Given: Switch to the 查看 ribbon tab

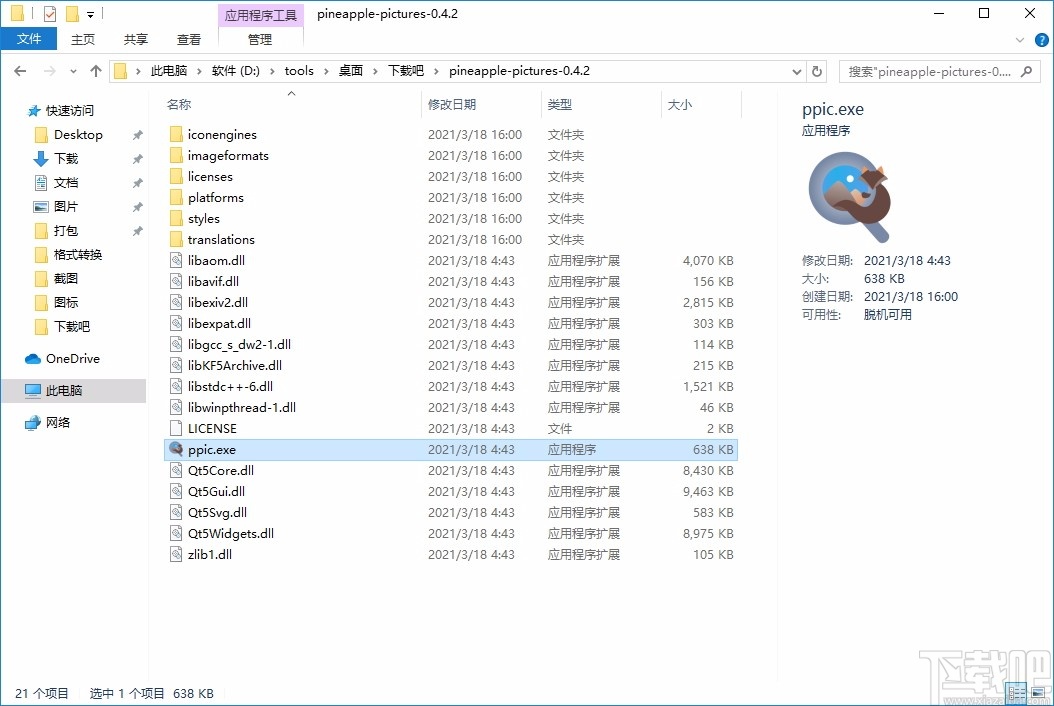Looking at the screenshot, I should click(189, 40).
